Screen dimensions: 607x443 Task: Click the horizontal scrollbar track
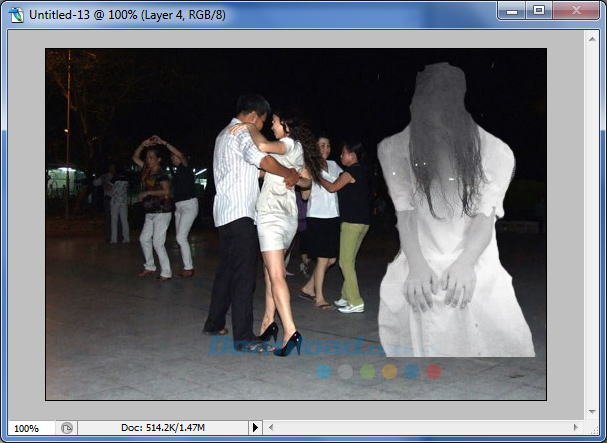420,427
